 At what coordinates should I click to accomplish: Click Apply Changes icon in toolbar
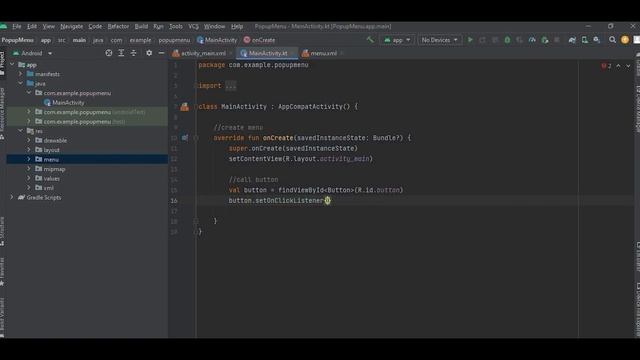coord(482,40)
